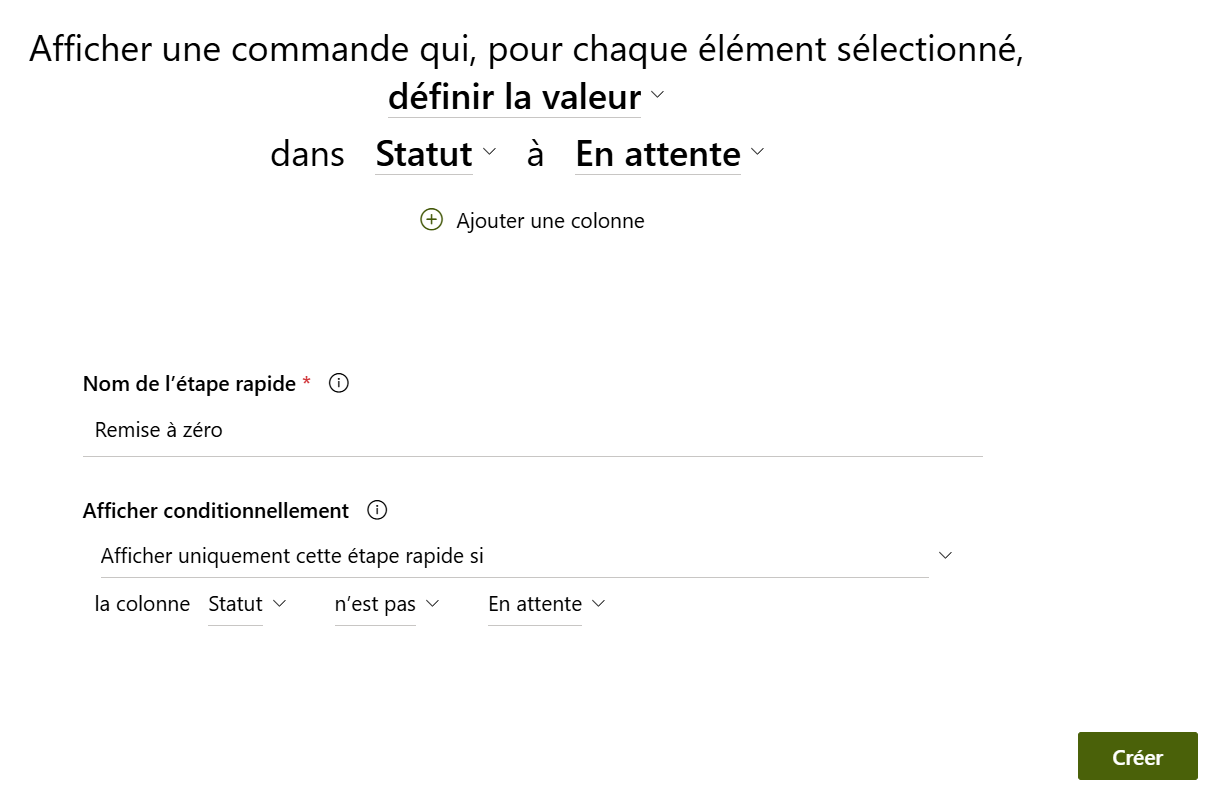
Task: Open the bold 'En attente' value selector
Action: [x=657, y=154]
